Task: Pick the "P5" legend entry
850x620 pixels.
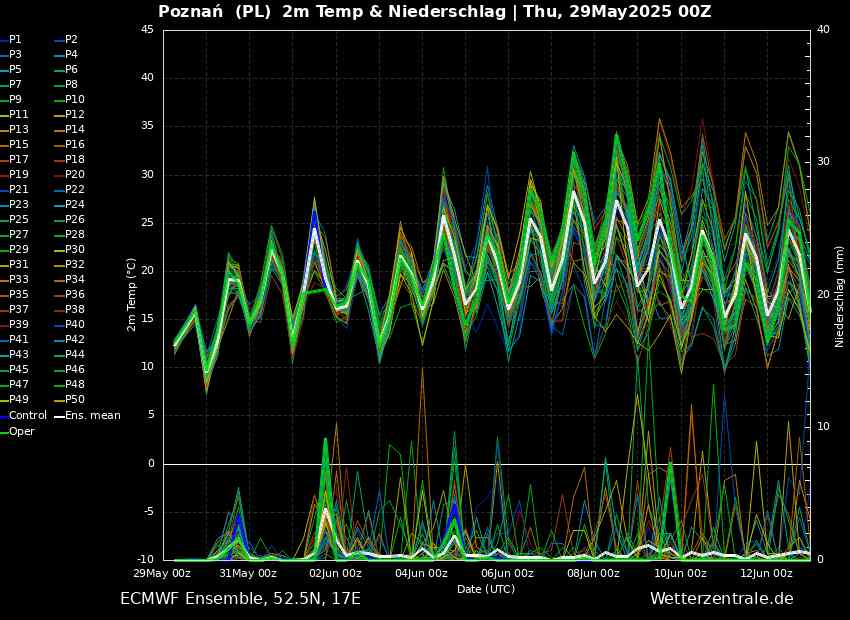Action: pyautogui.click(x=11, y=69)
